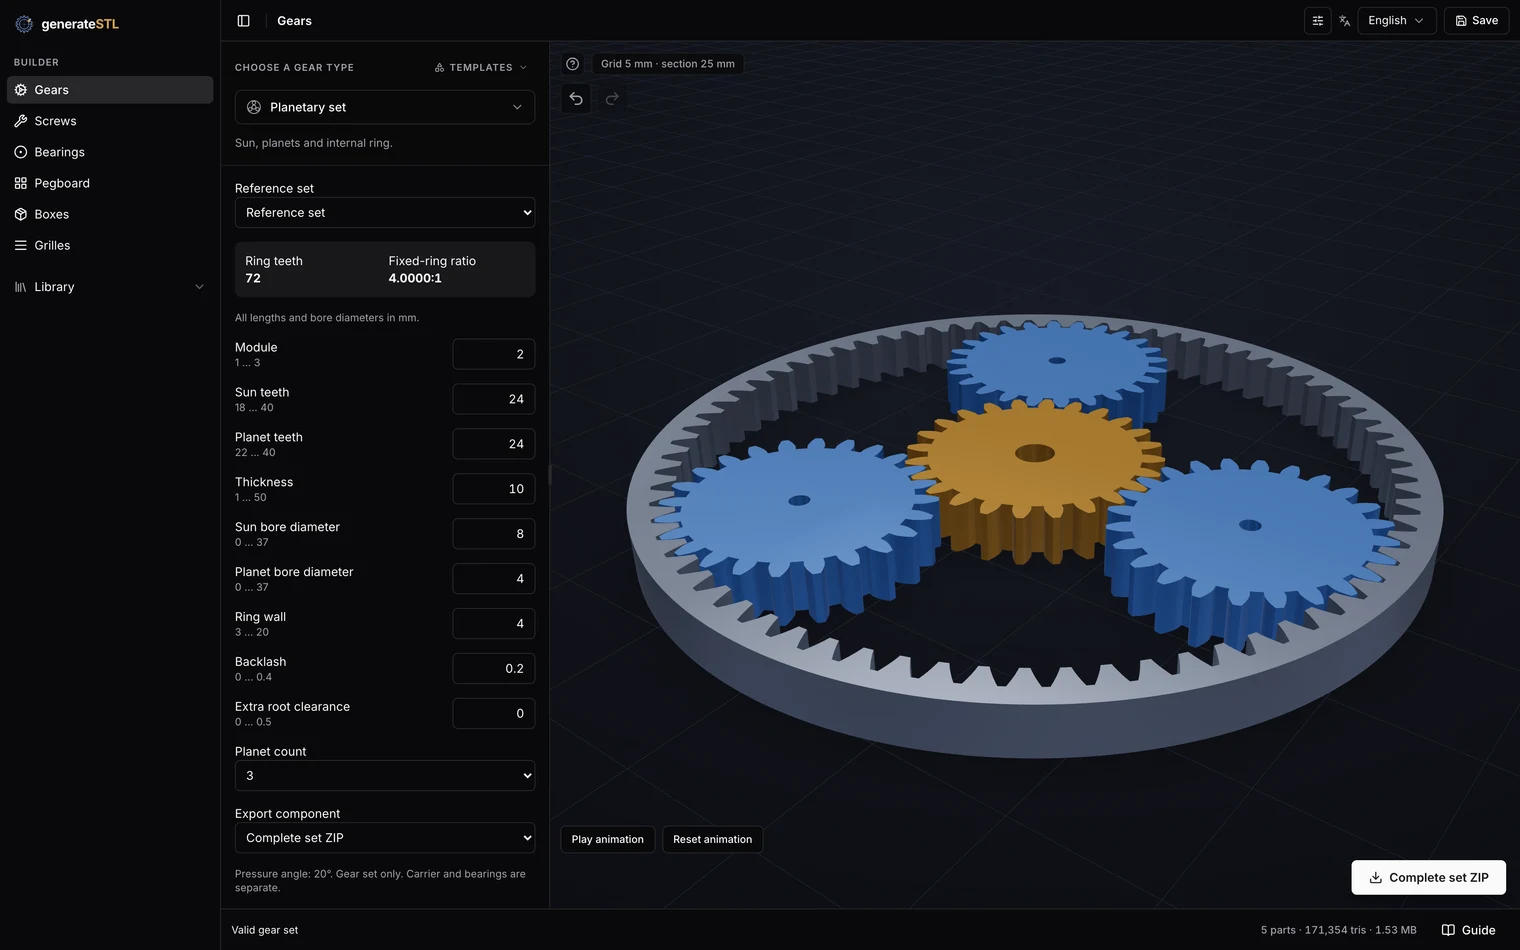Open the viewport help icon

click(x=572, y=64)
